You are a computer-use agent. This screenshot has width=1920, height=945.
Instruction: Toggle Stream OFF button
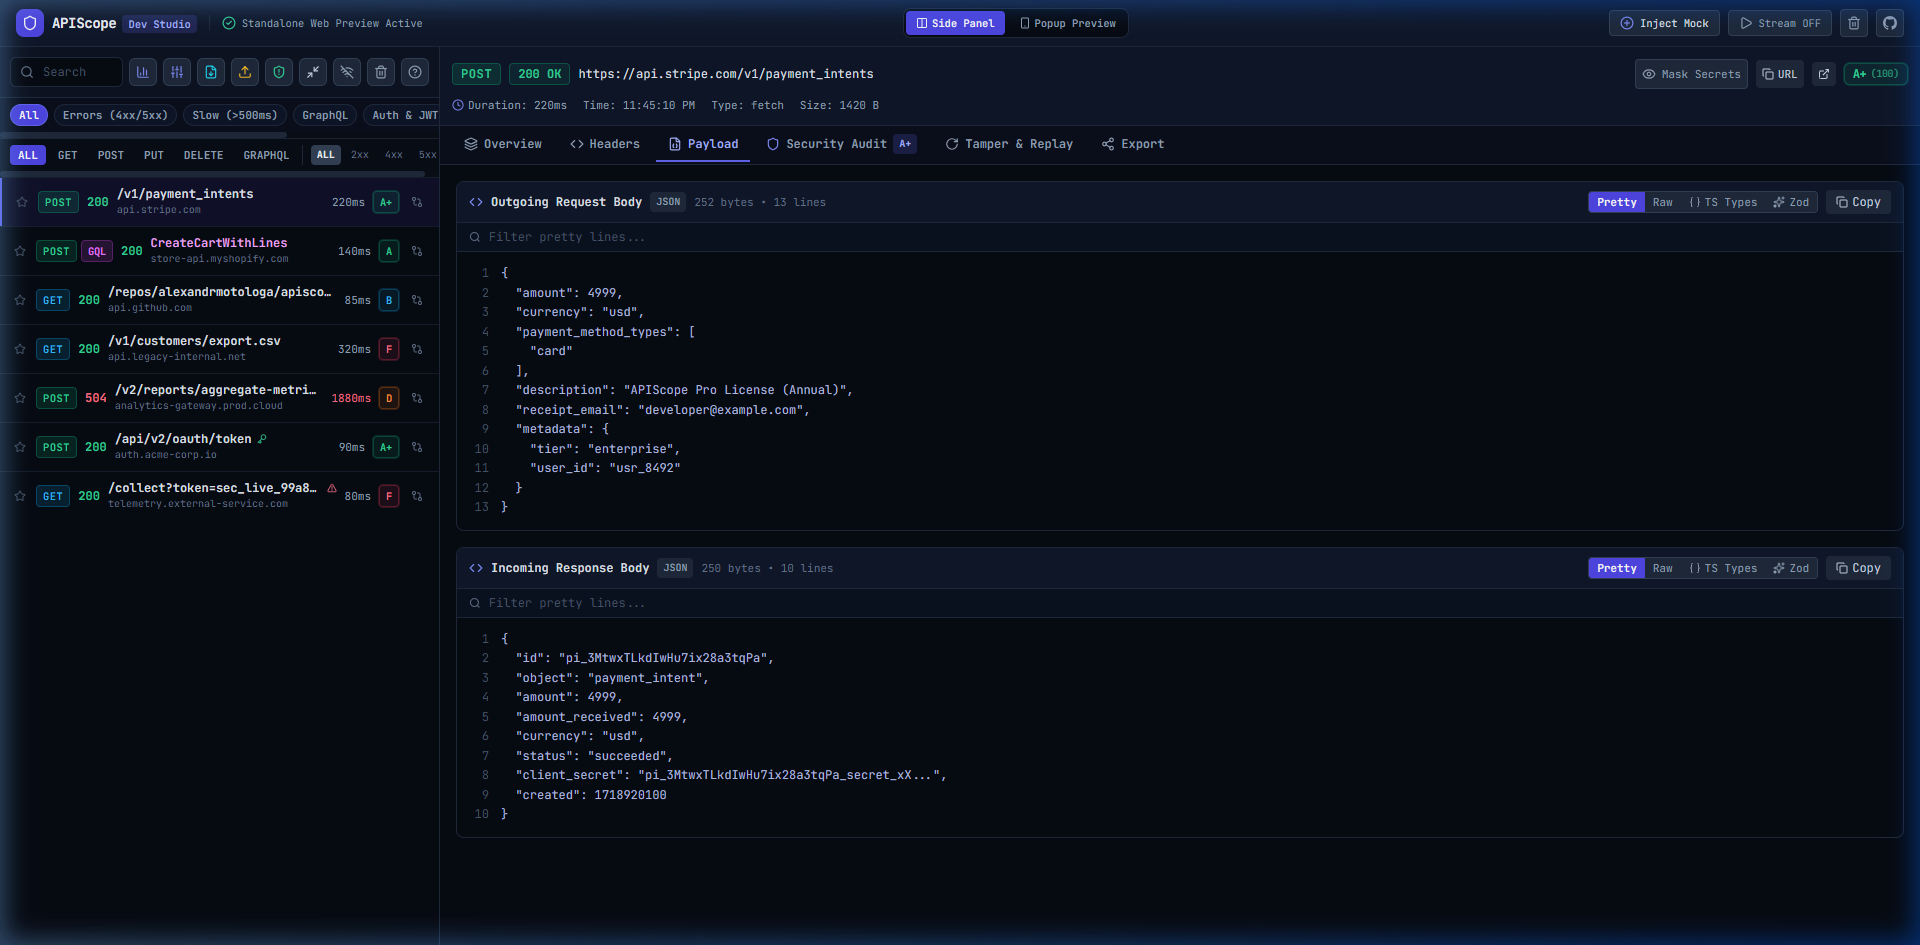pyautogui.click(x=1780, y=23)
